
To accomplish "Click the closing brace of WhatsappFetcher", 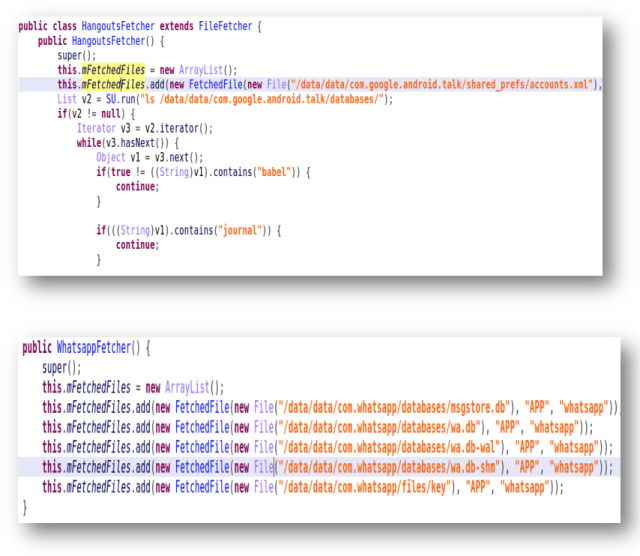I will pos(25,507).
